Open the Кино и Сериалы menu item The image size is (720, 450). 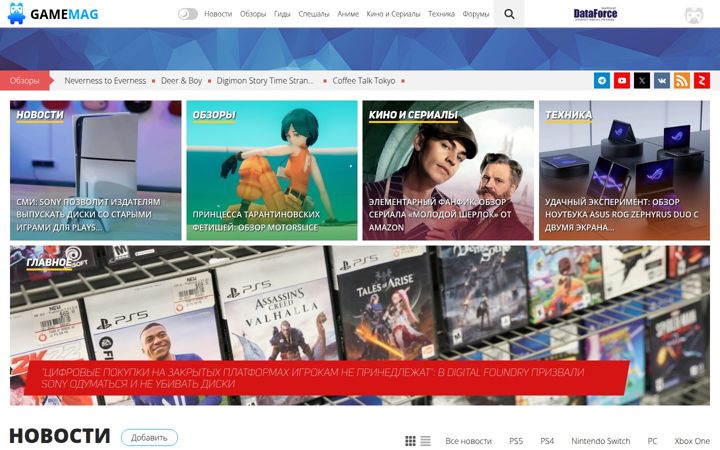click(x=393, y=14)
